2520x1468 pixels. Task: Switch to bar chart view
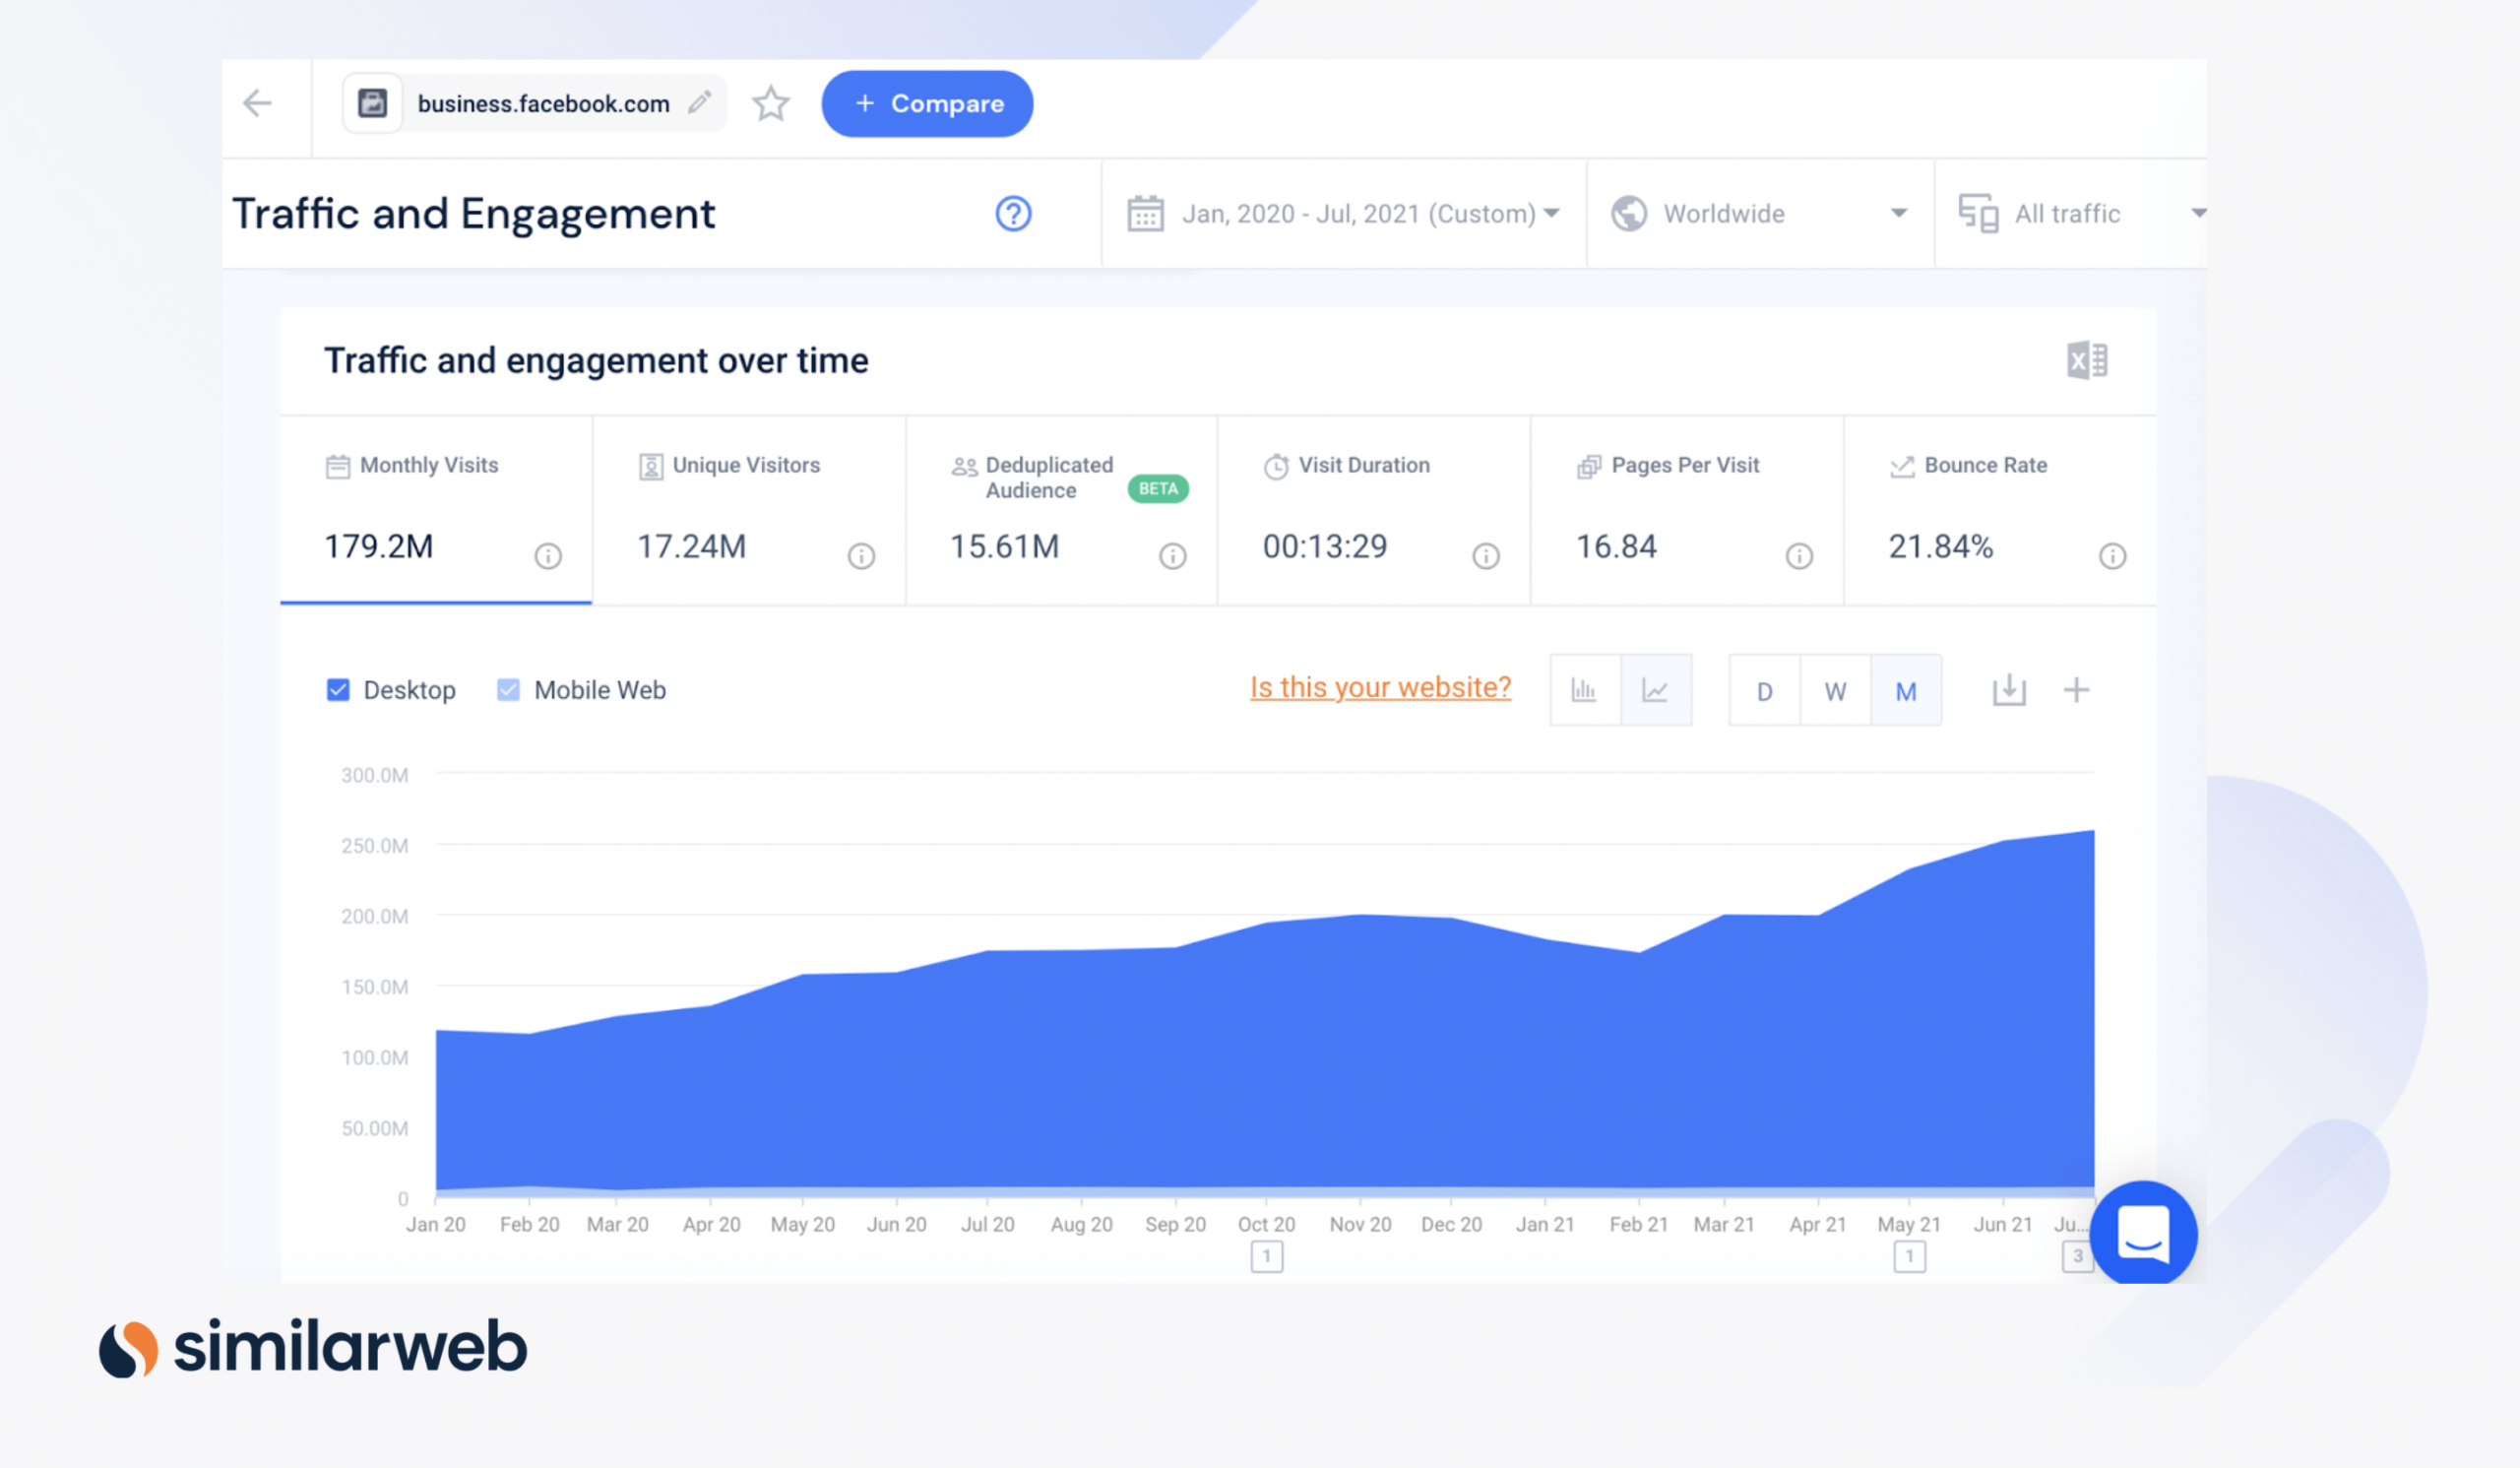click(x=1585, y=690)
